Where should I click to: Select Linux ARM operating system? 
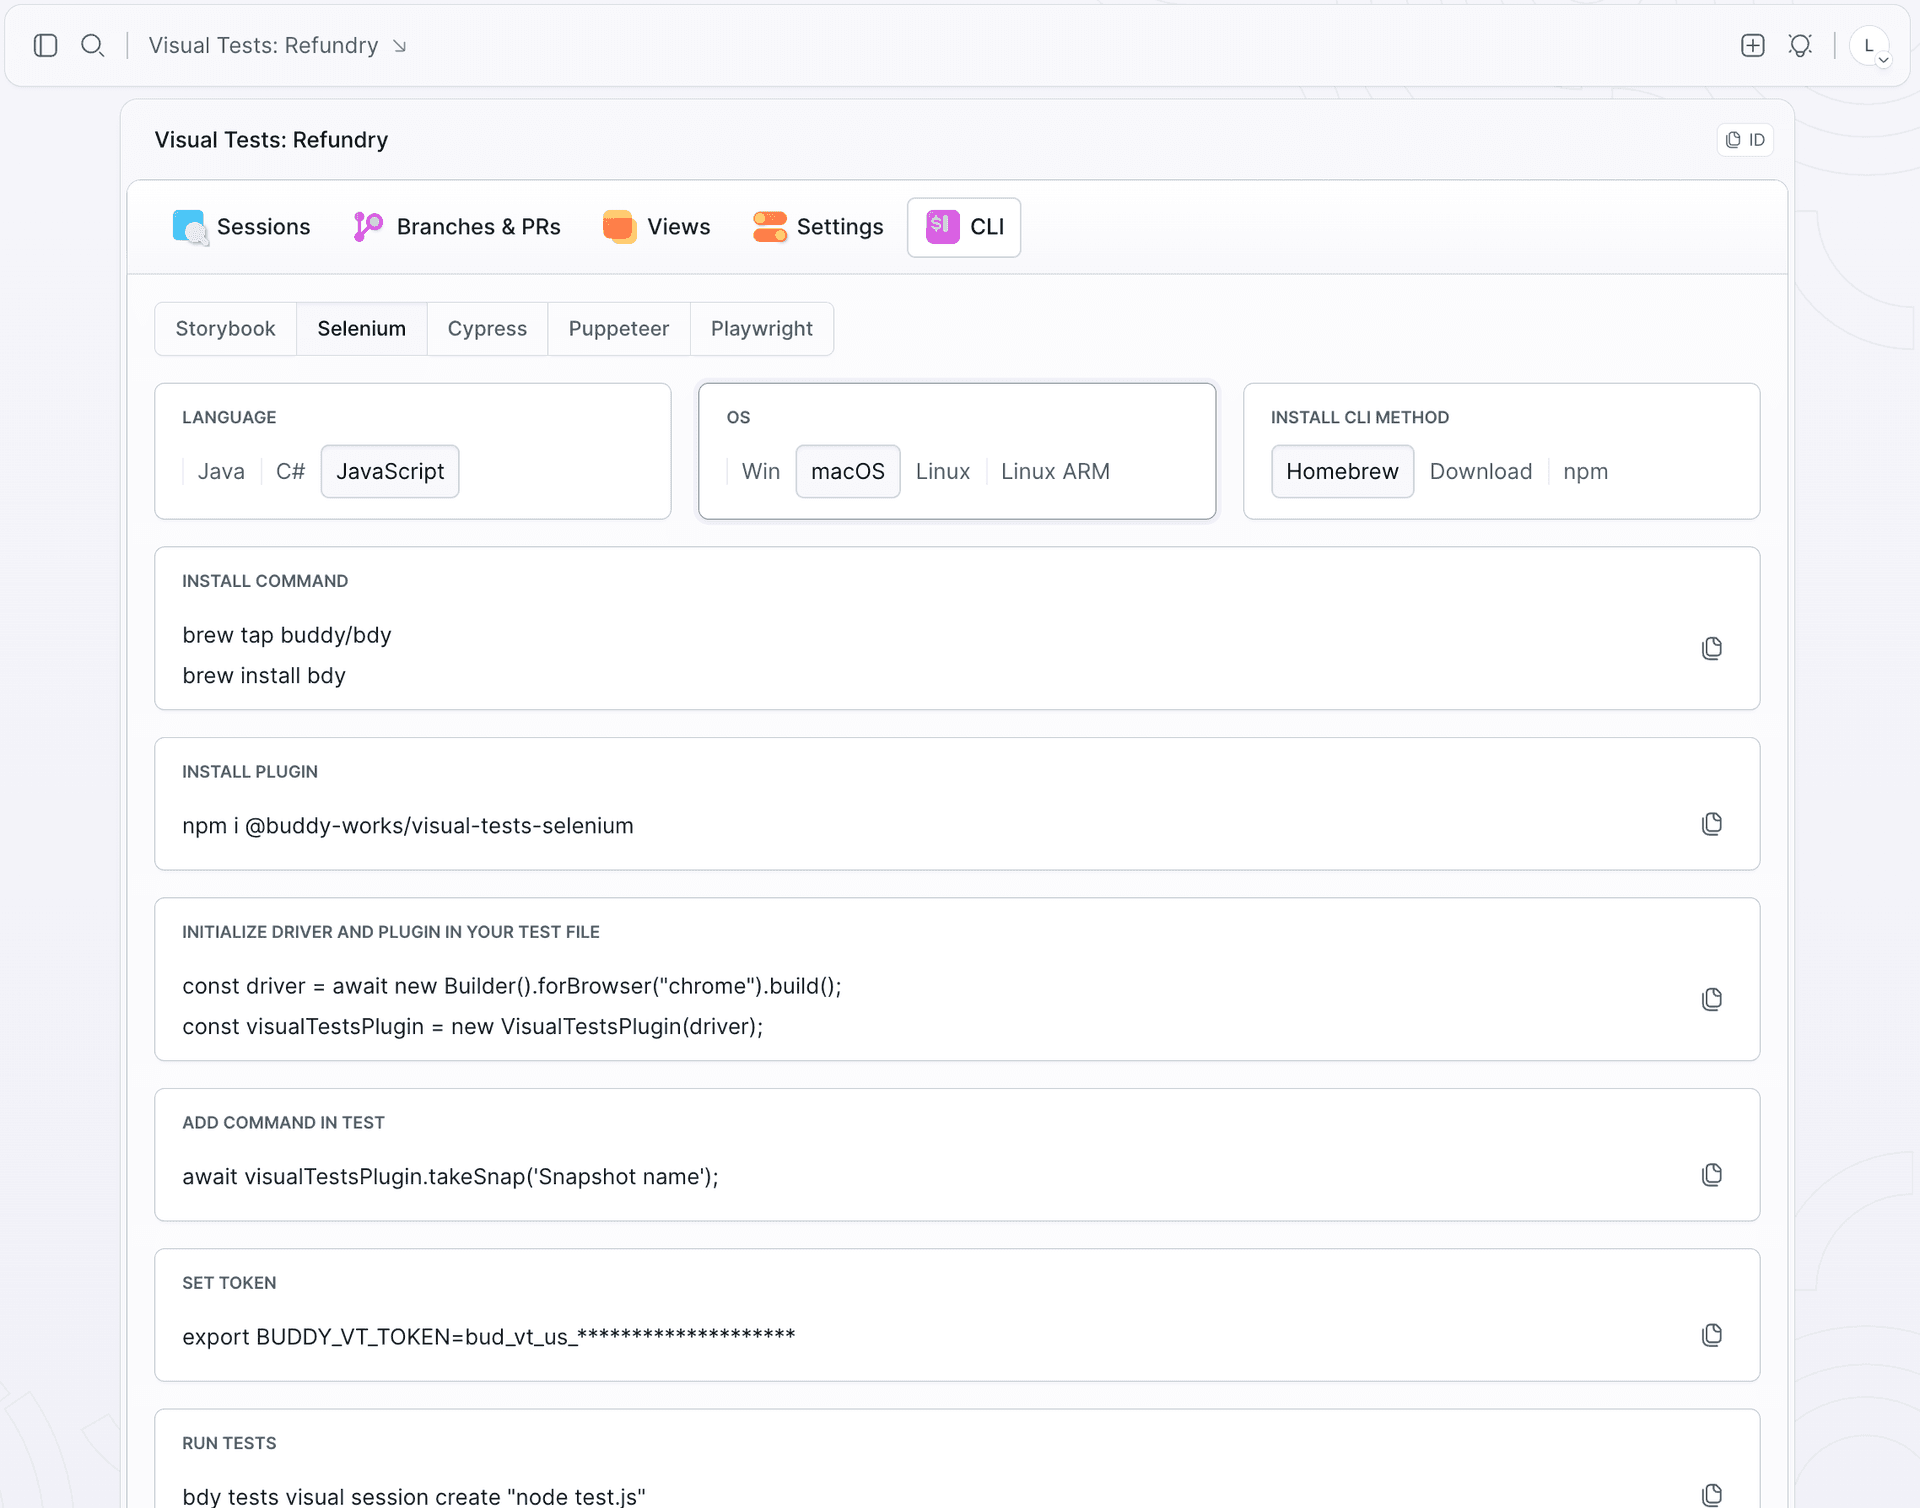coord(1055,471)
